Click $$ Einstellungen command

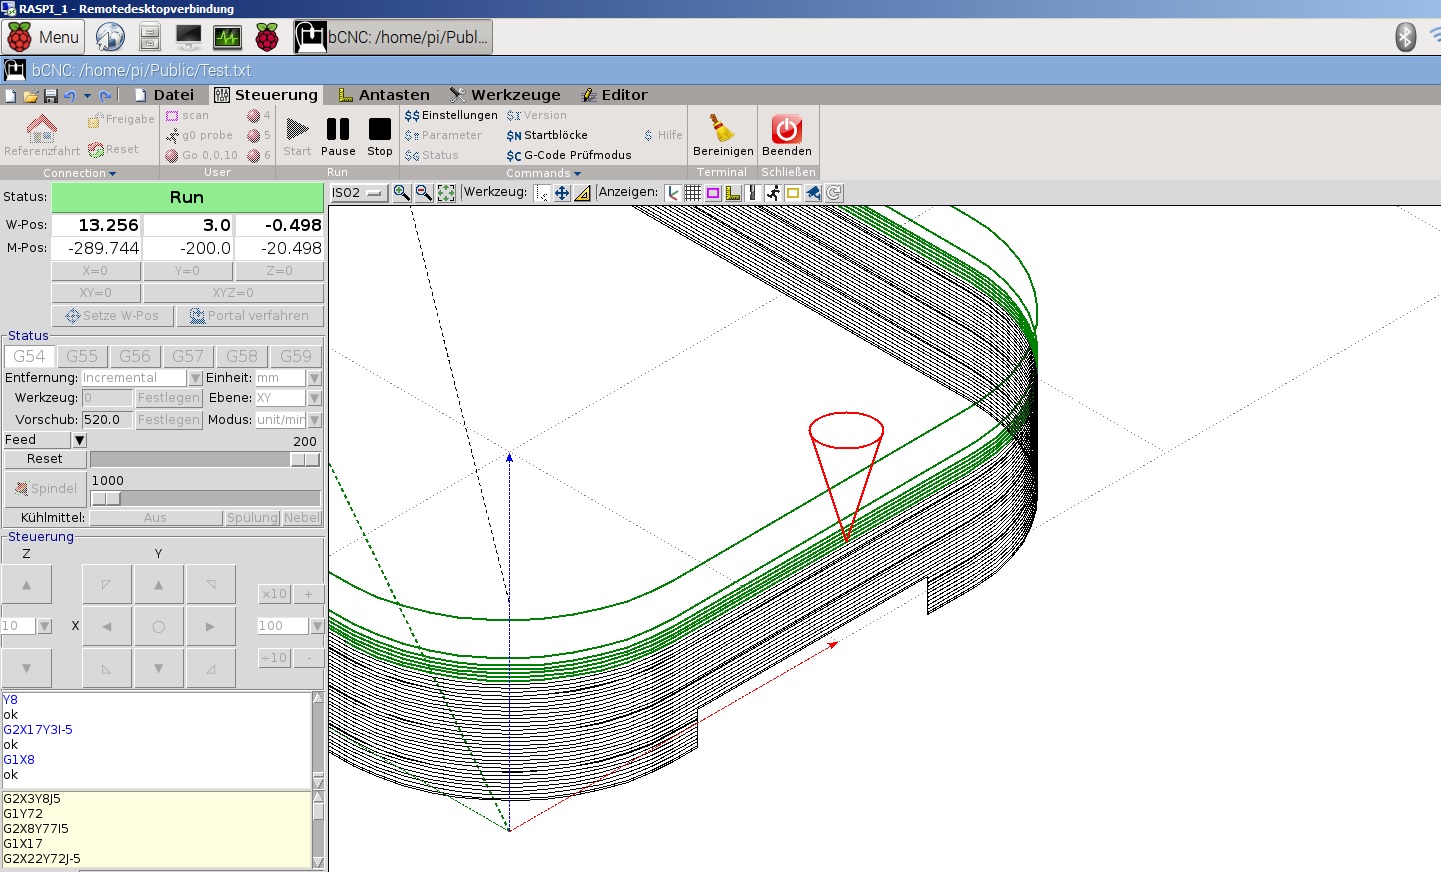pyautogui.click(x=451, y=115)
